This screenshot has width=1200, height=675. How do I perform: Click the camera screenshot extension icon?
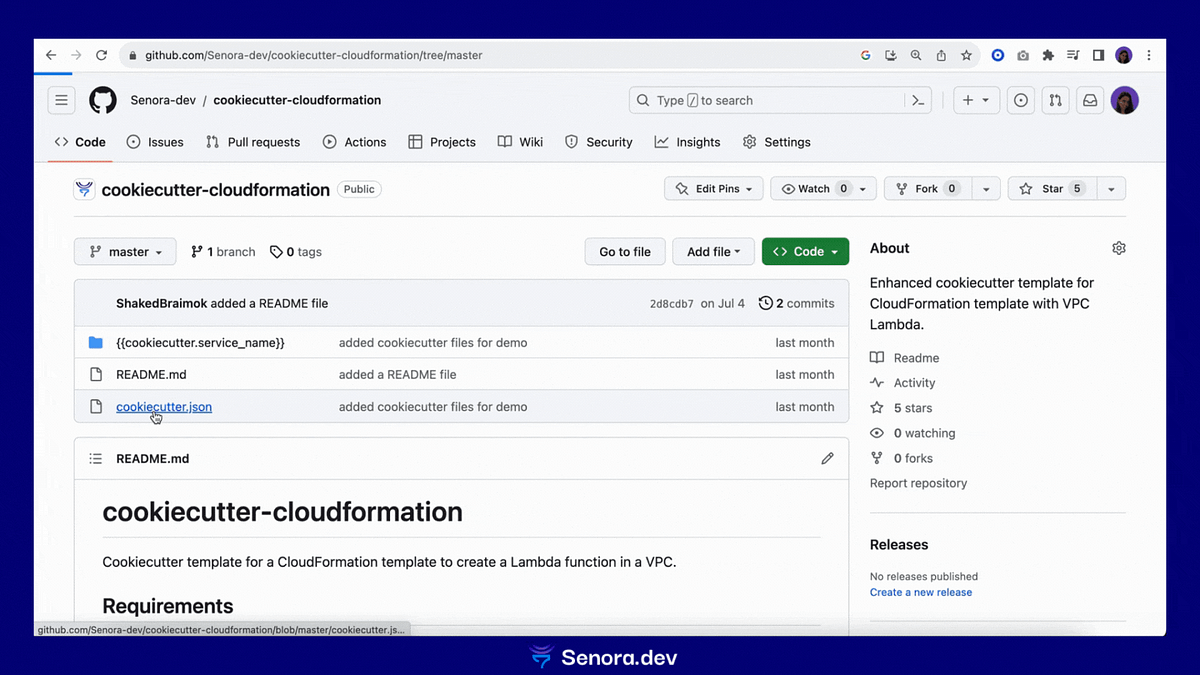coord(1023,55)
